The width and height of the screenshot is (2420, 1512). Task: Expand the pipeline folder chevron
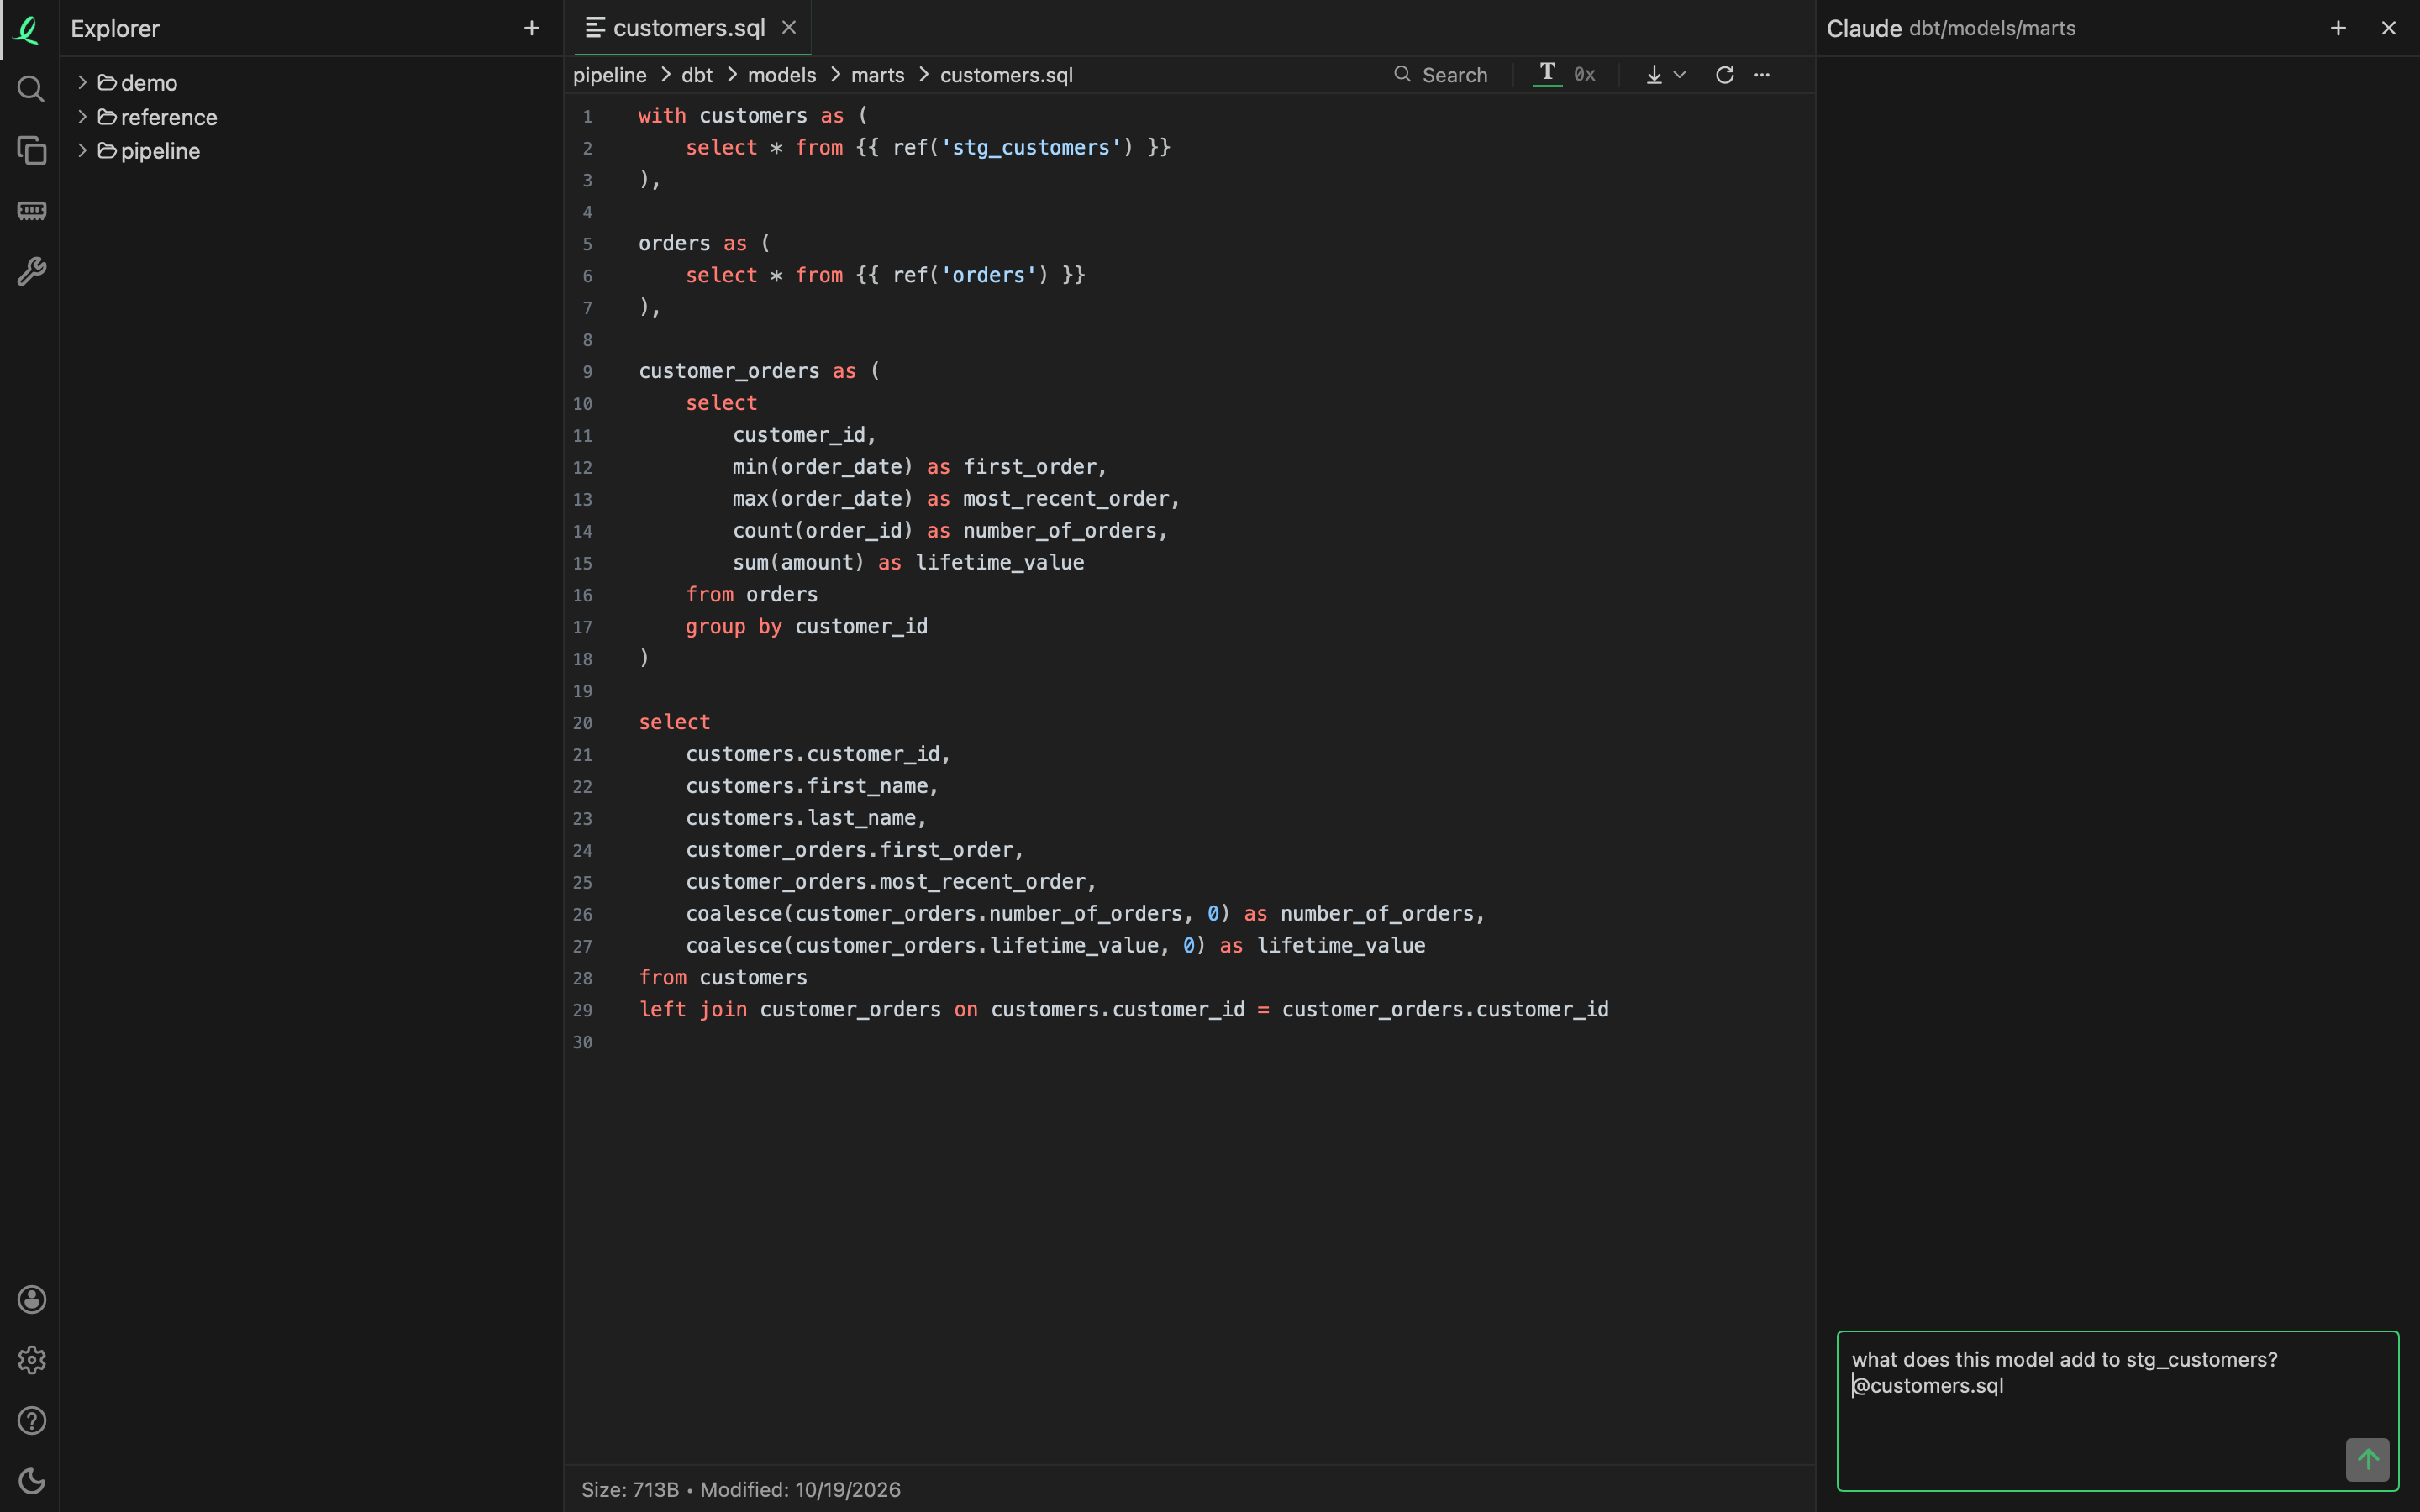(82, 150)
